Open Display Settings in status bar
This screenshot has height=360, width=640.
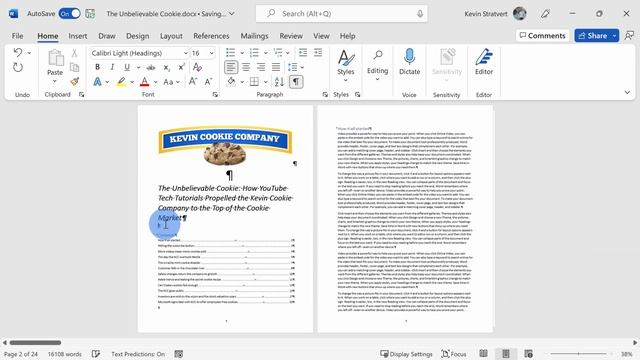406,354
